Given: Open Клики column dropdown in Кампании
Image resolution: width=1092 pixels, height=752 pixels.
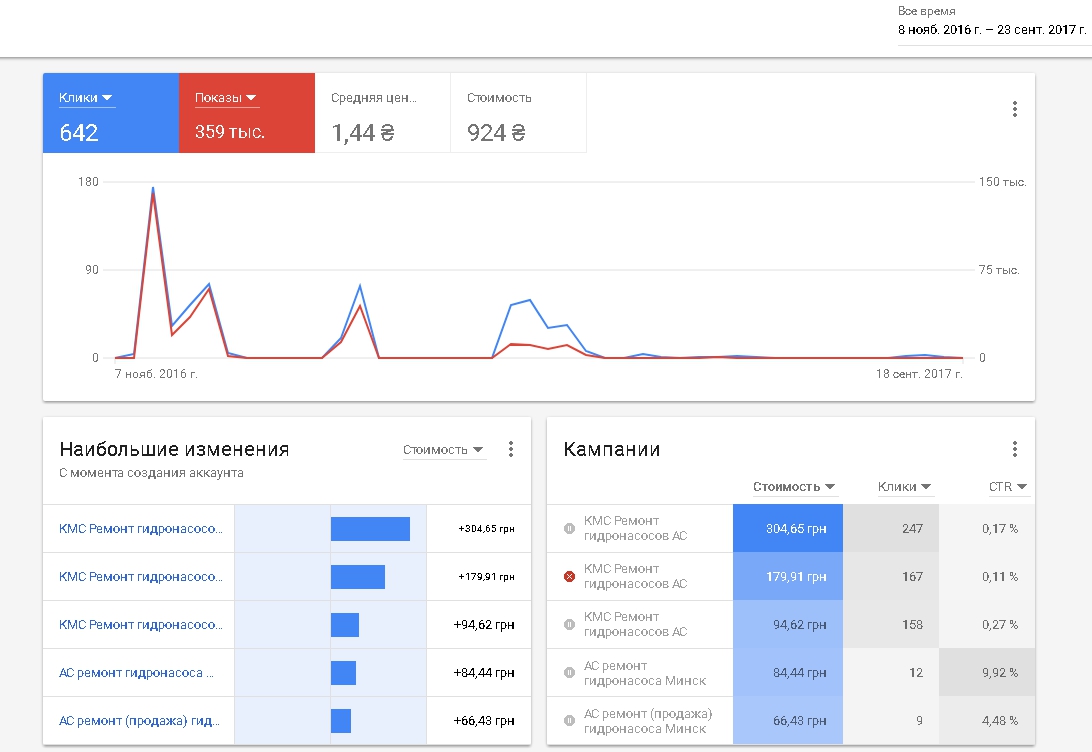Looking at the screenshot, I should [904, 487].
